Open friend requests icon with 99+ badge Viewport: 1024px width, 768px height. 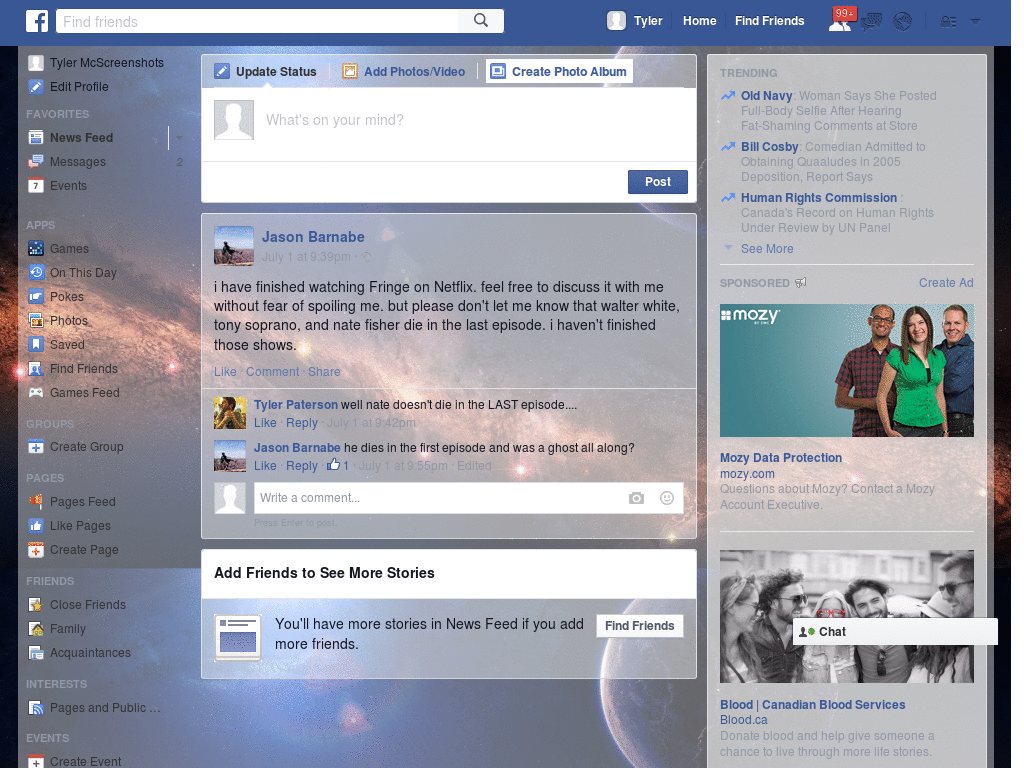click(840, 21)
